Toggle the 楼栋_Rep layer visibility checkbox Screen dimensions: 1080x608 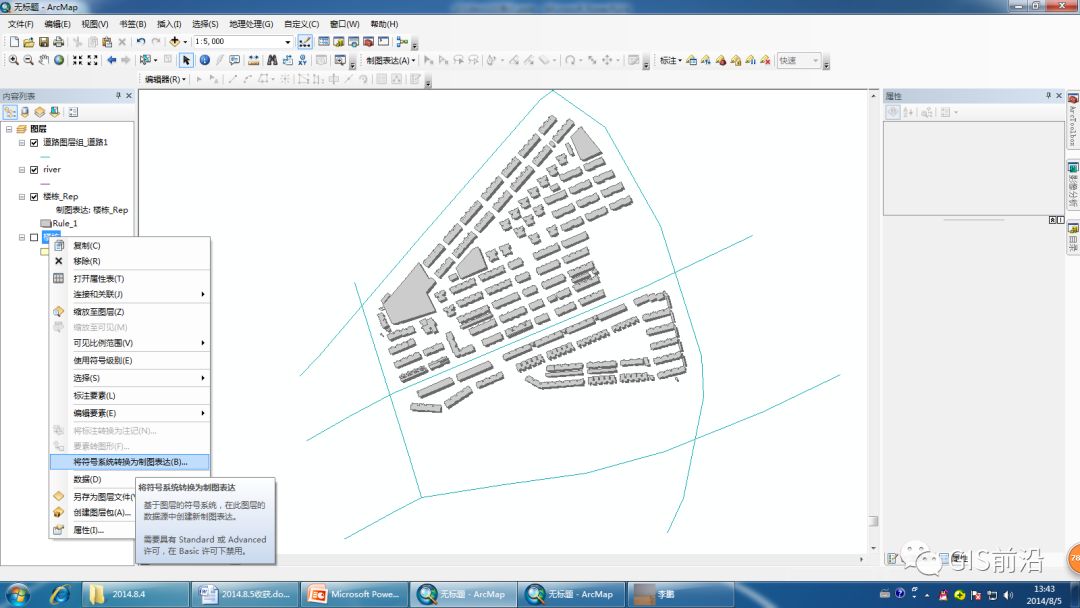(34, 196)
